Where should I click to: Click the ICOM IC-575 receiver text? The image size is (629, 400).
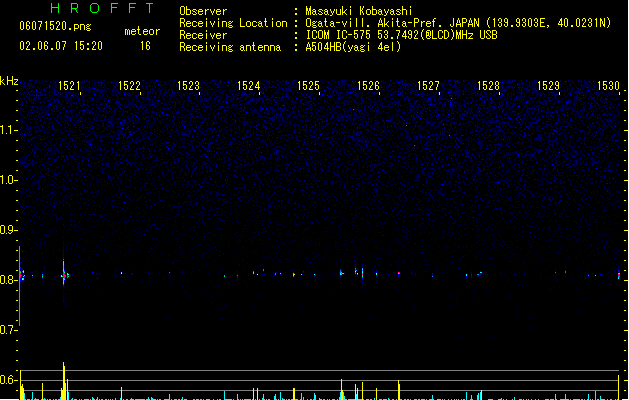point(401,35)
